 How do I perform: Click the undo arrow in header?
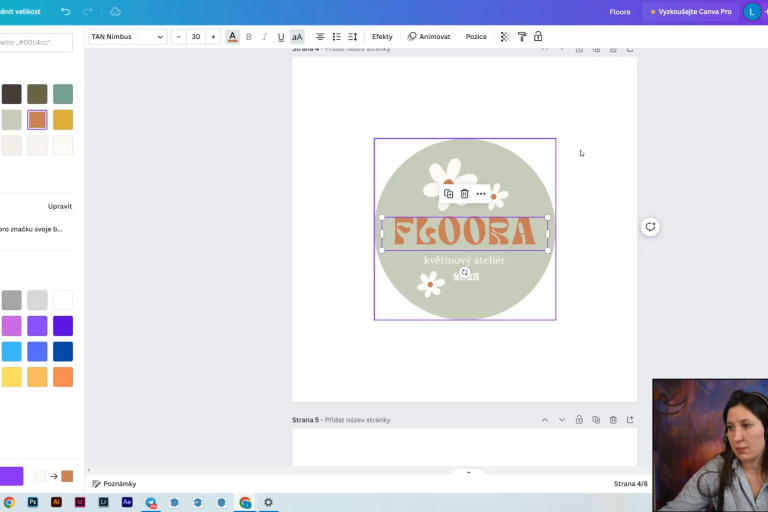tap(66, 11)
